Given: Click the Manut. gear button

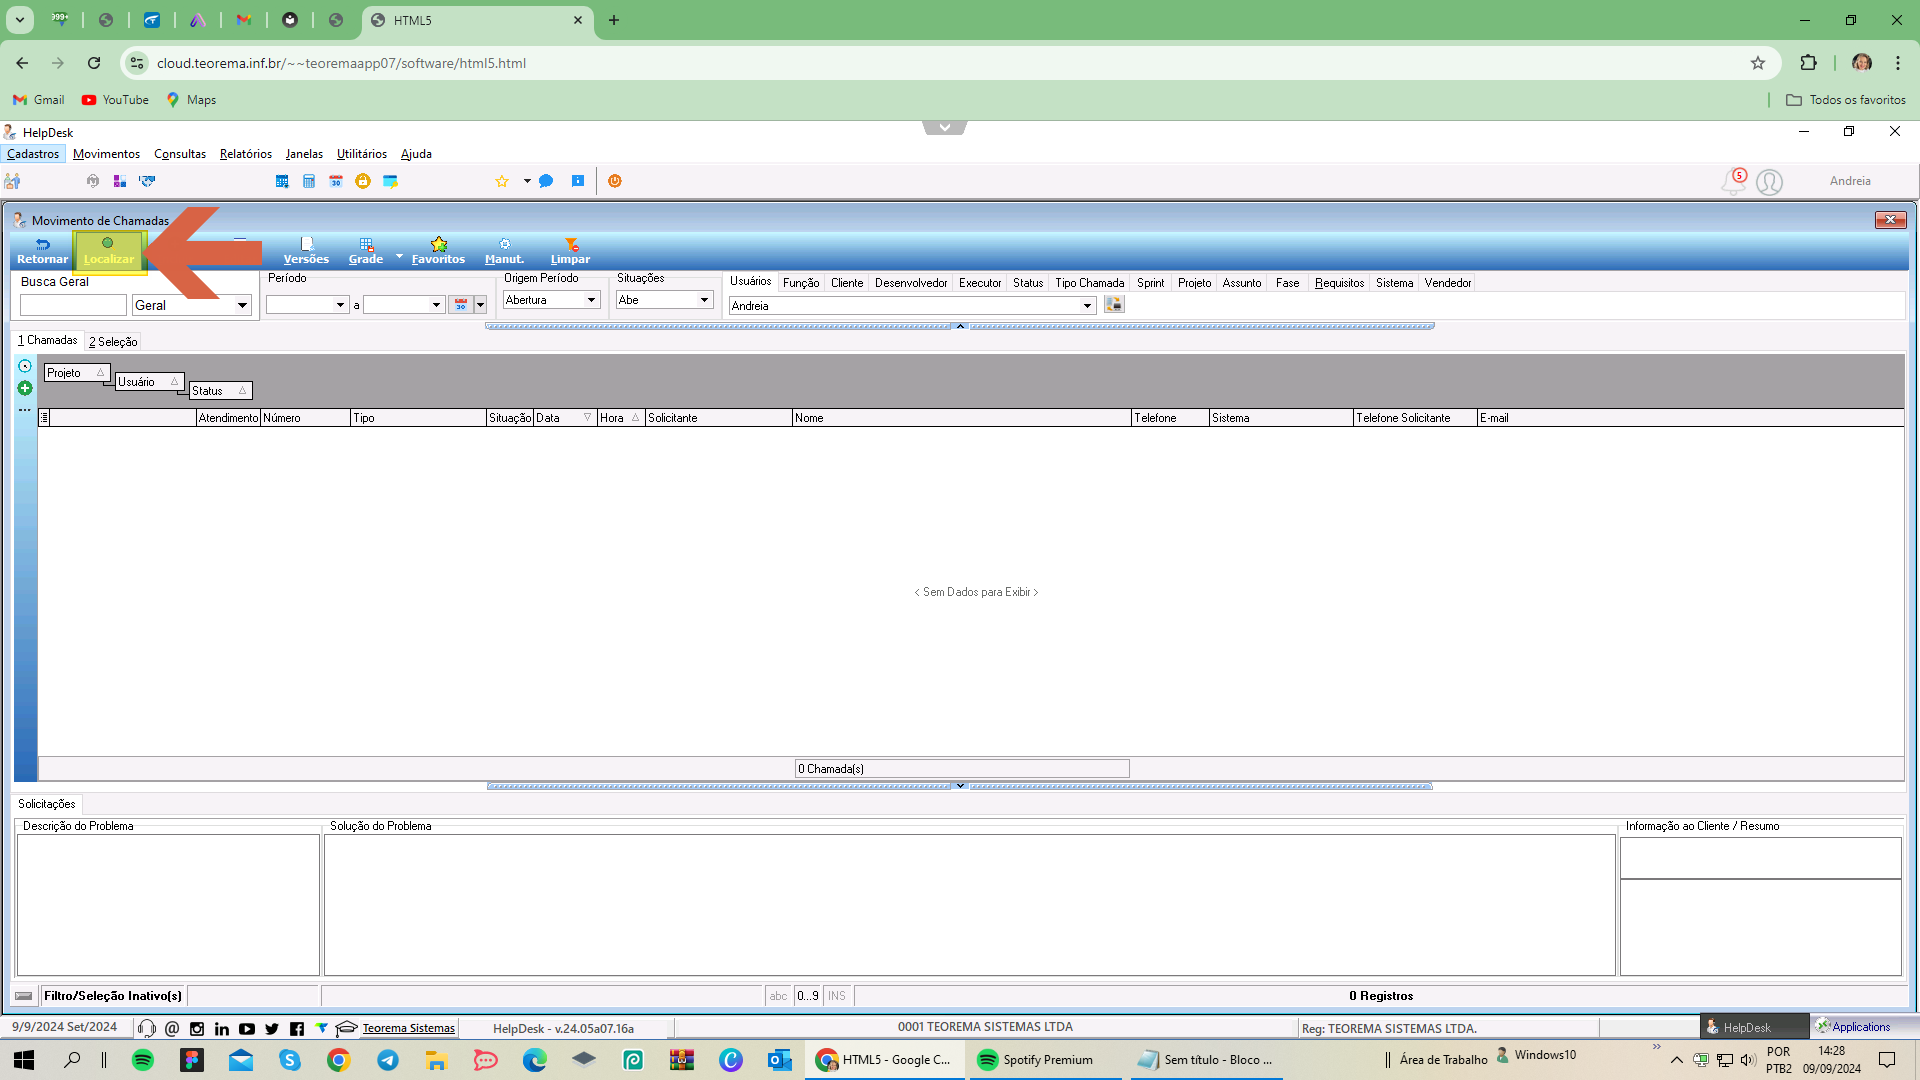Looking at the screenshot, I should click(x=504, y=251).
